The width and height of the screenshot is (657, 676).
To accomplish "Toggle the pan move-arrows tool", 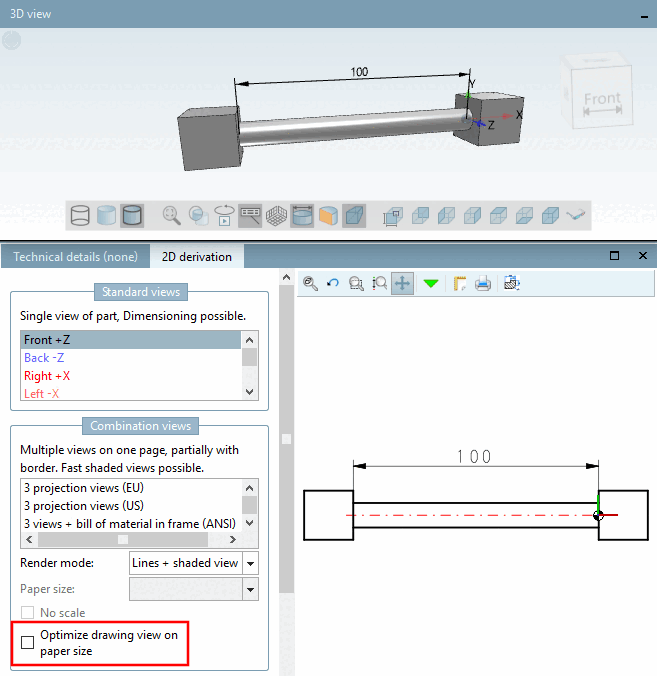I will pyautogui.click(x=403, y=283).
